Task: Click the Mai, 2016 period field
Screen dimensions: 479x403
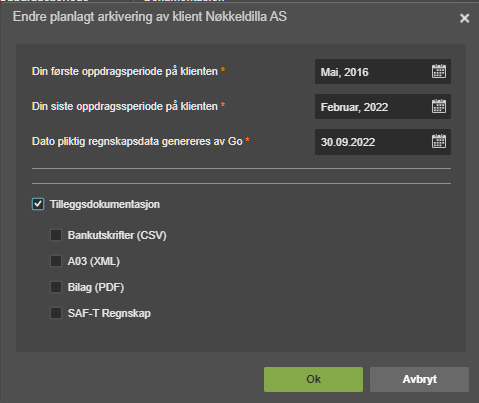Action: point(383,72)
